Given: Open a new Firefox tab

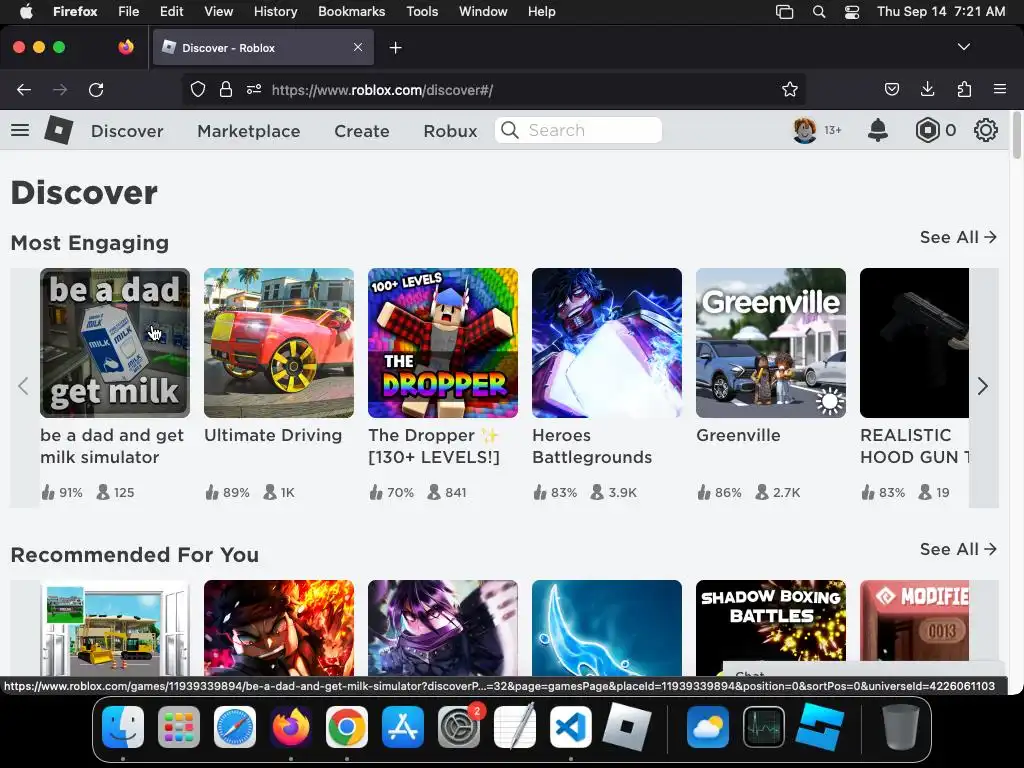Looking at the screenshot, I should (395, 48).
